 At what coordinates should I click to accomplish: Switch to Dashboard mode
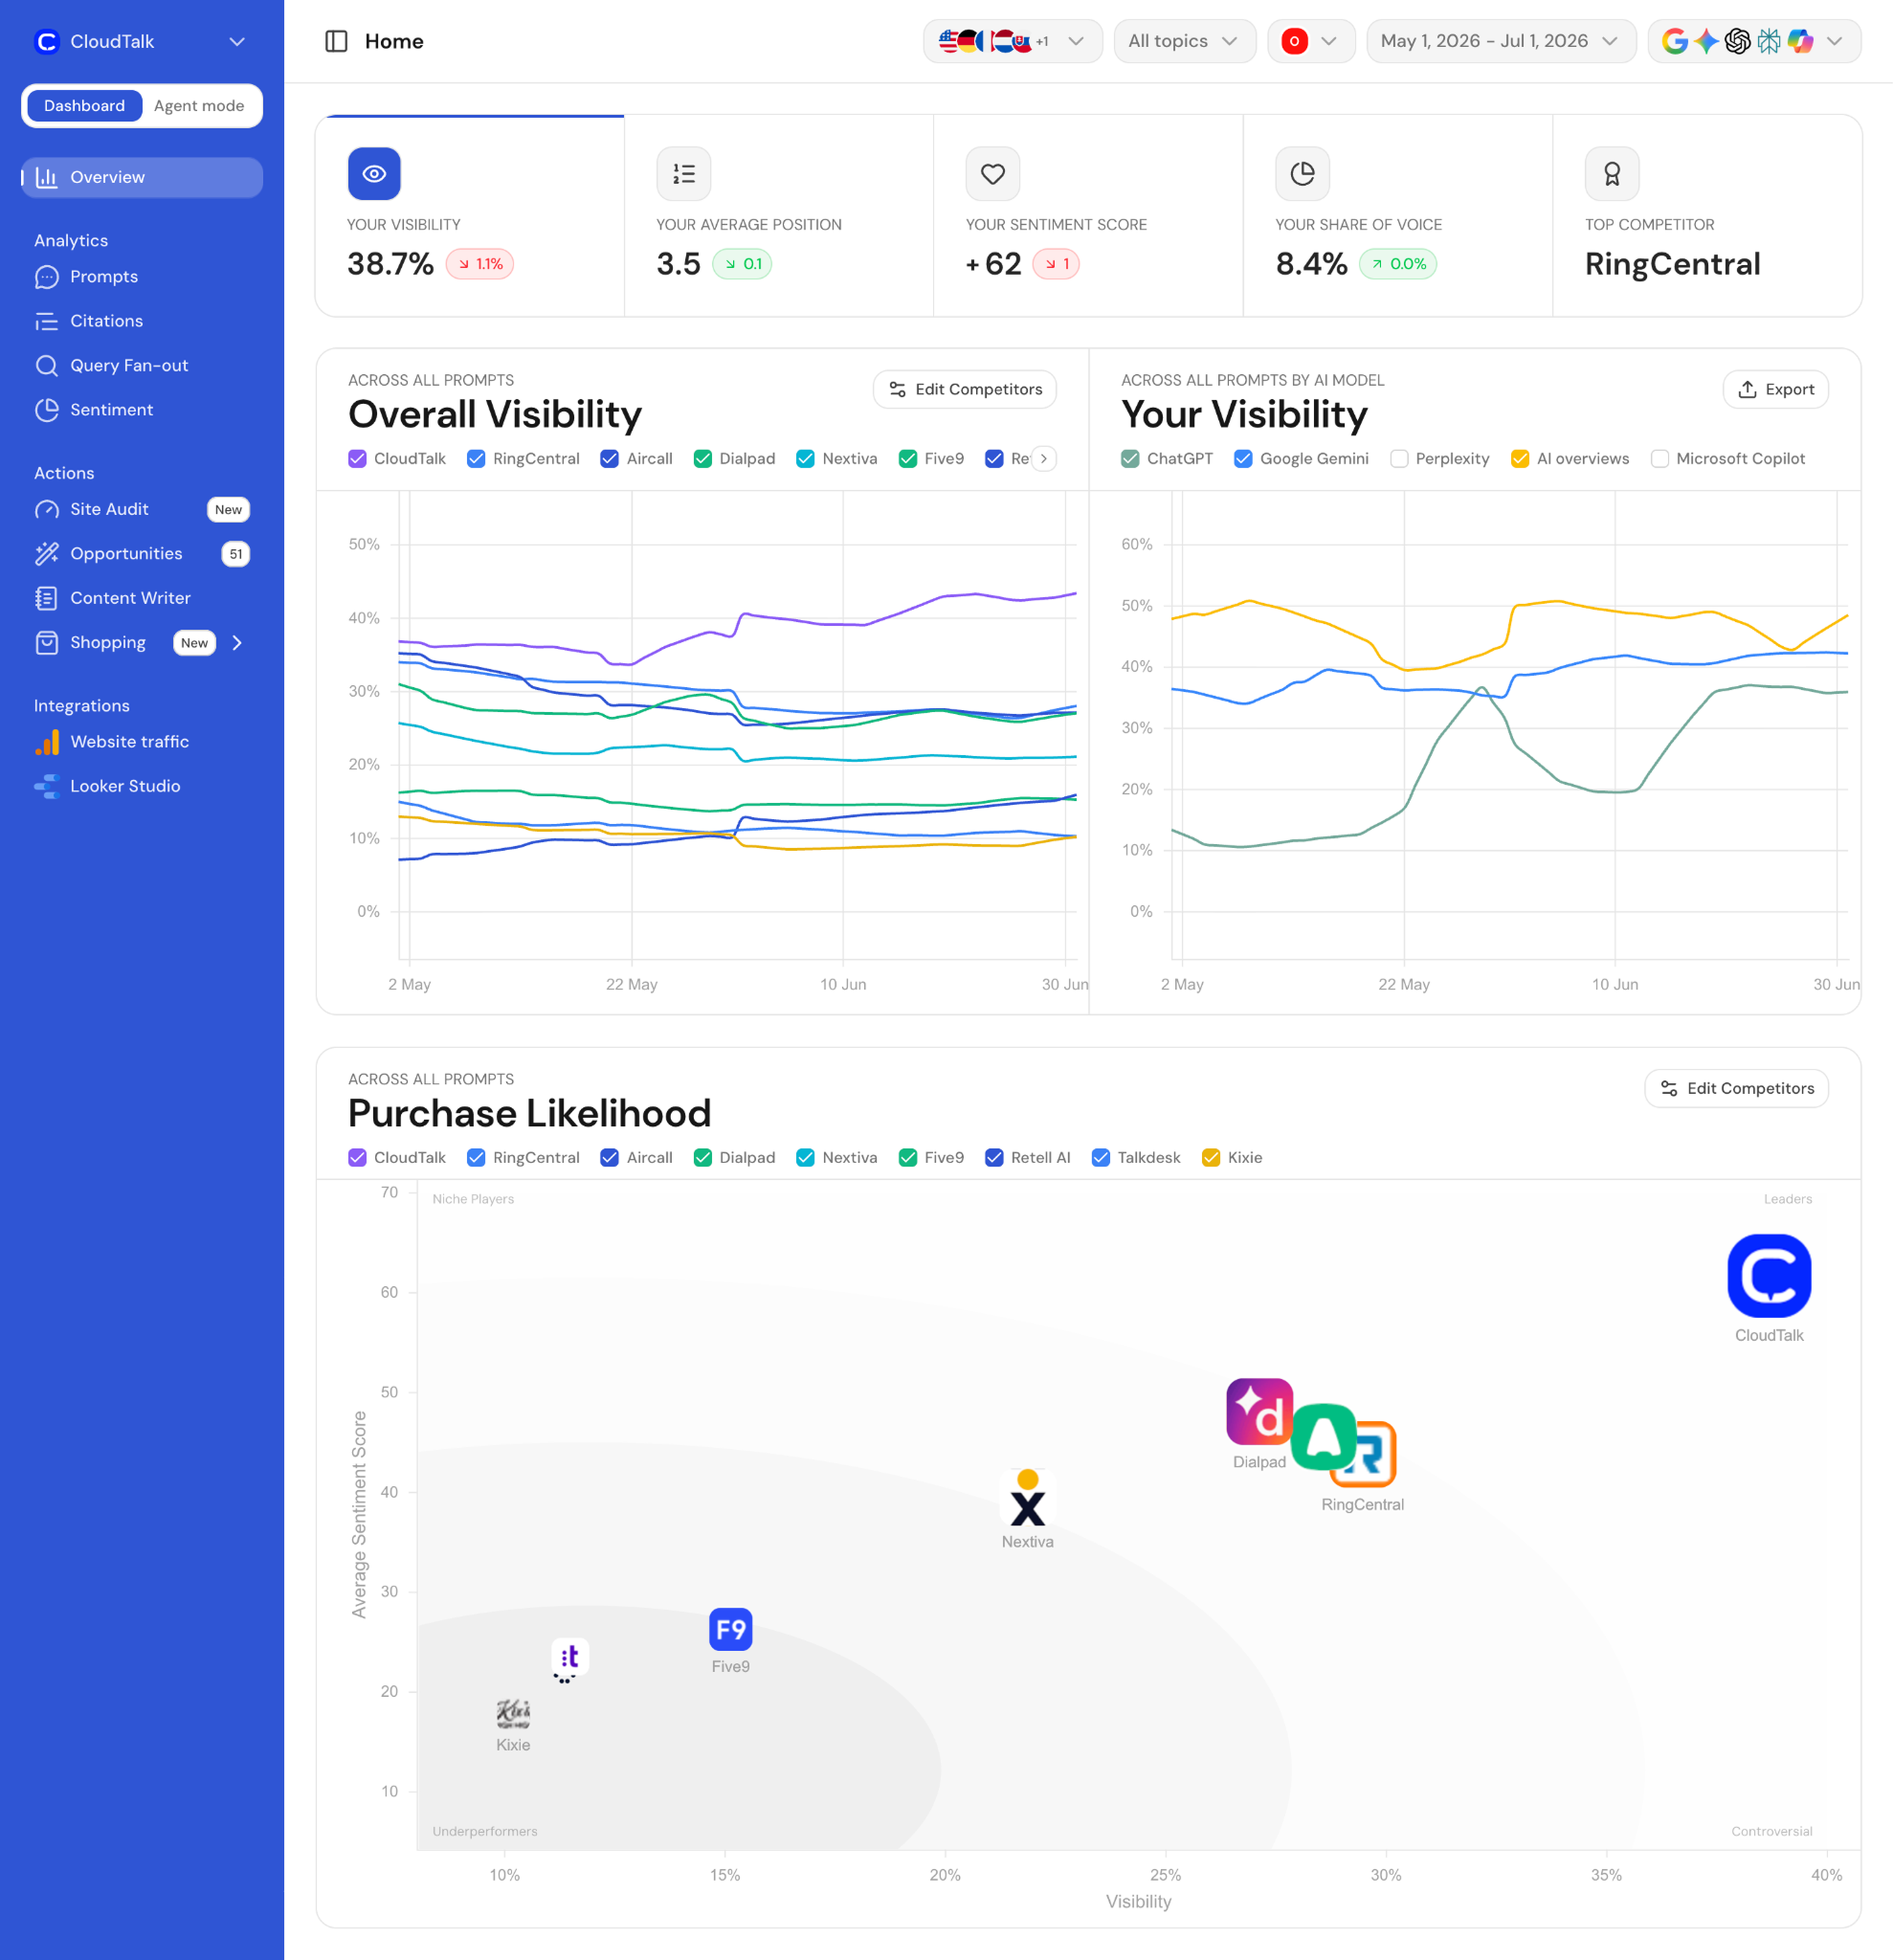(85, 106)
